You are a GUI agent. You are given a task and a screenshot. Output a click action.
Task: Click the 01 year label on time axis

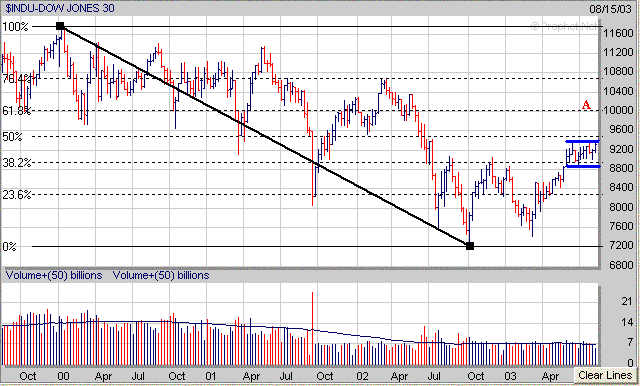click(x=211, y=376)
